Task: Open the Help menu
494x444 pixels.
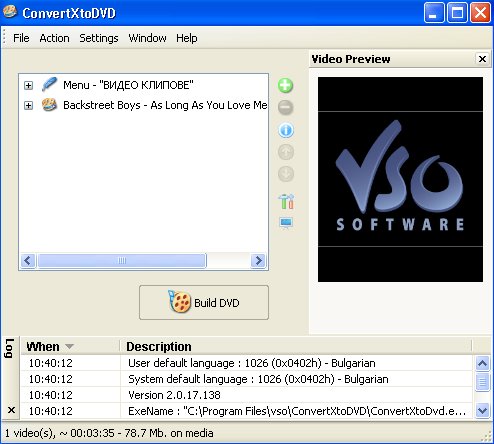Action: [187, 38]
